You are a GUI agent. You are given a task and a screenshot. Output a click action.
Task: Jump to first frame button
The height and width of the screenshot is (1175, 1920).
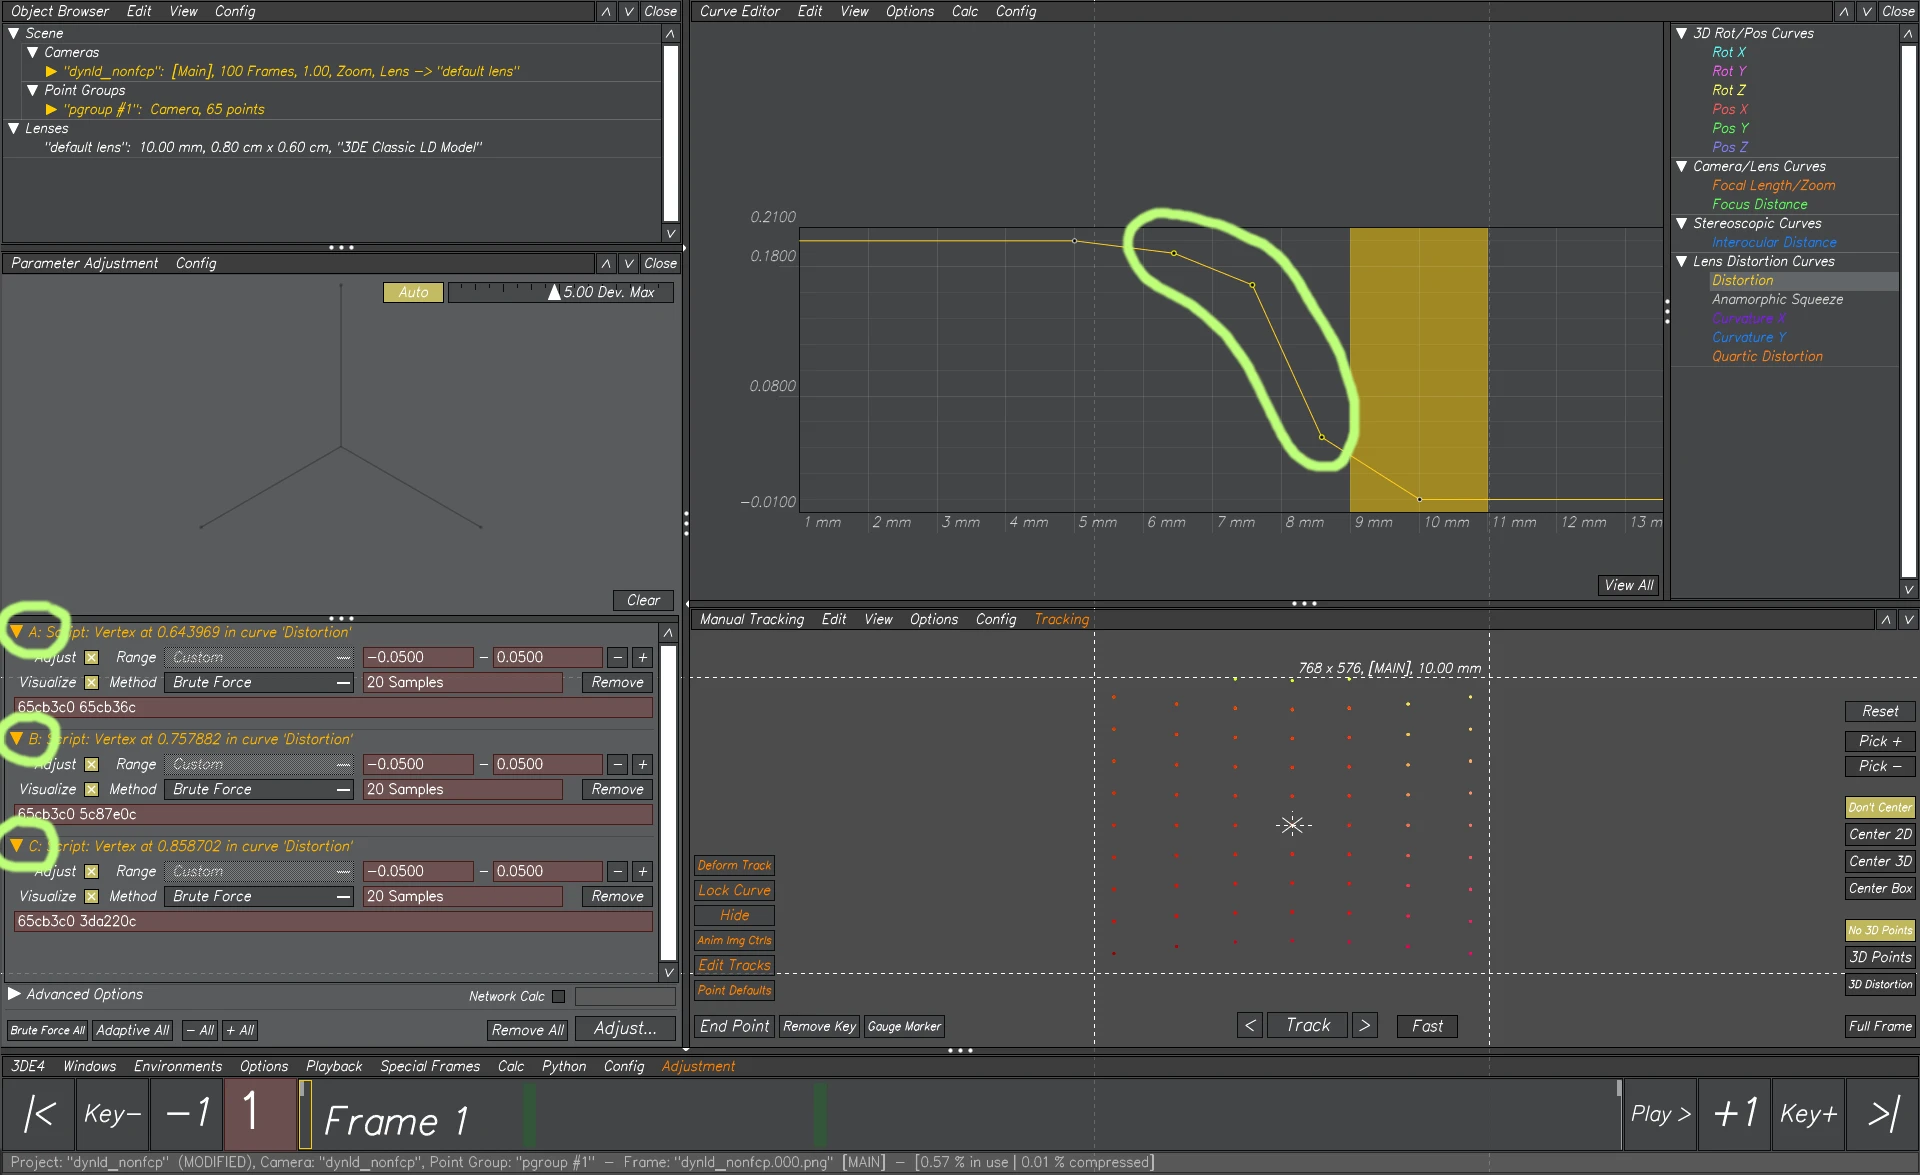39,1113
